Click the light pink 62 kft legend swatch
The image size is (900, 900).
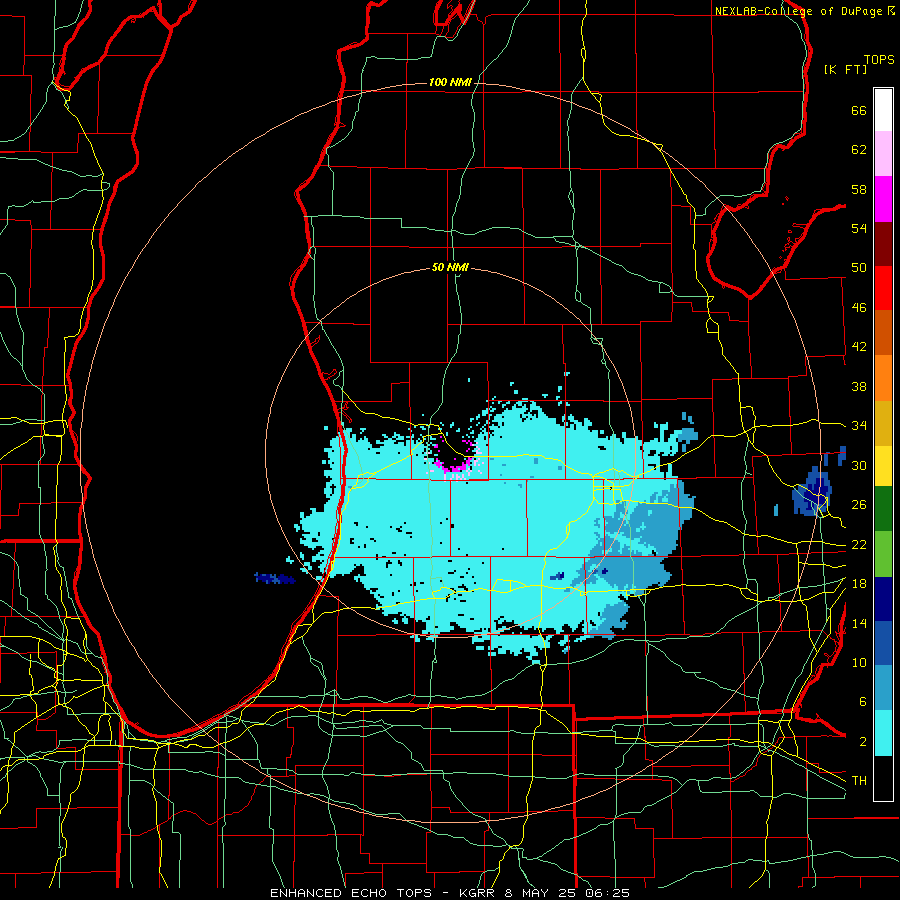click(x=883, y=154)
